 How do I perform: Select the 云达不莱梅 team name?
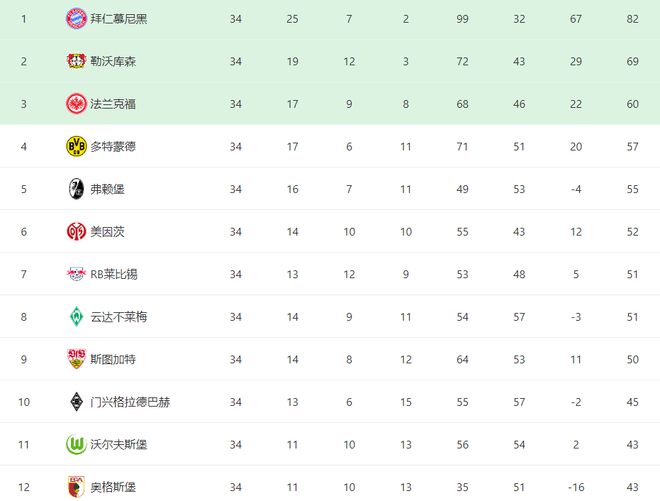point(118,317)
